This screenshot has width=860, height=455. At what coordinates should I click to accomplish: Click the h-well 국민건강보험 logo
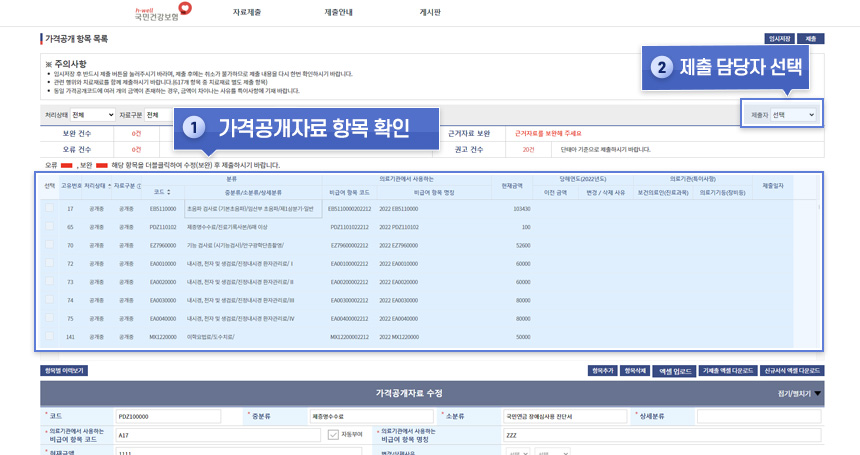pos(163,12)
